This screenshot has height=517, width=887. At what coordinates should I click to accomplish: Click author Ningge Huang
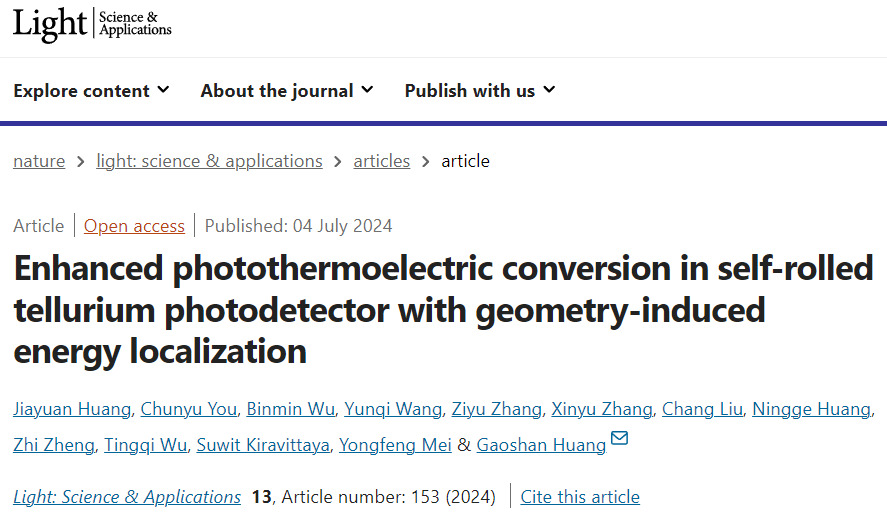click(x=811, y=408)
